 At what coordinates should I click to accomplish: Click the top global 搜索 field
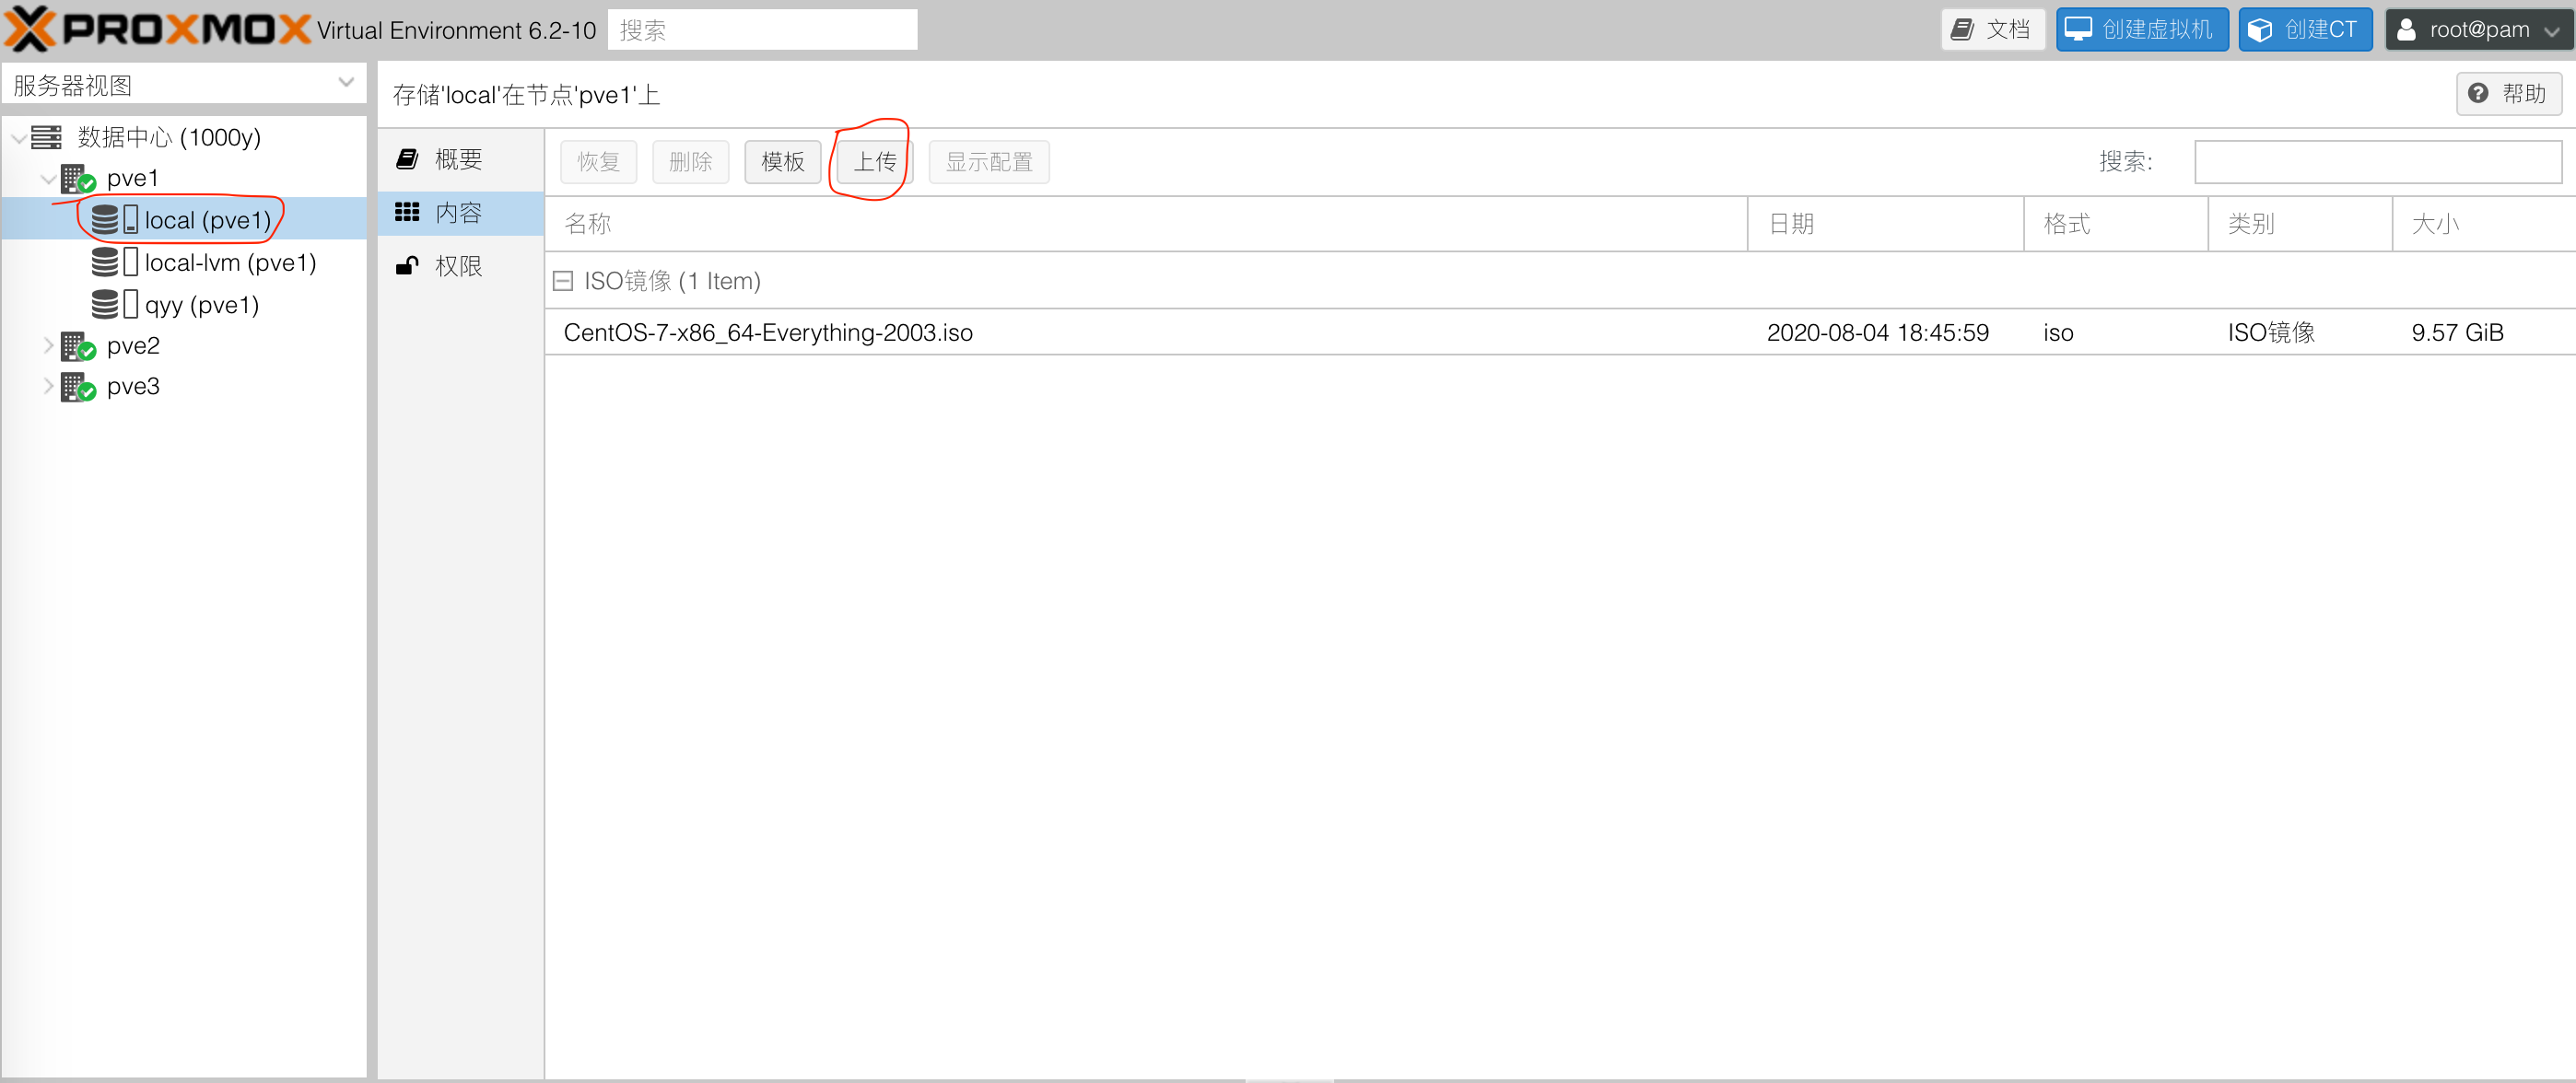click(x=762, y=30)
